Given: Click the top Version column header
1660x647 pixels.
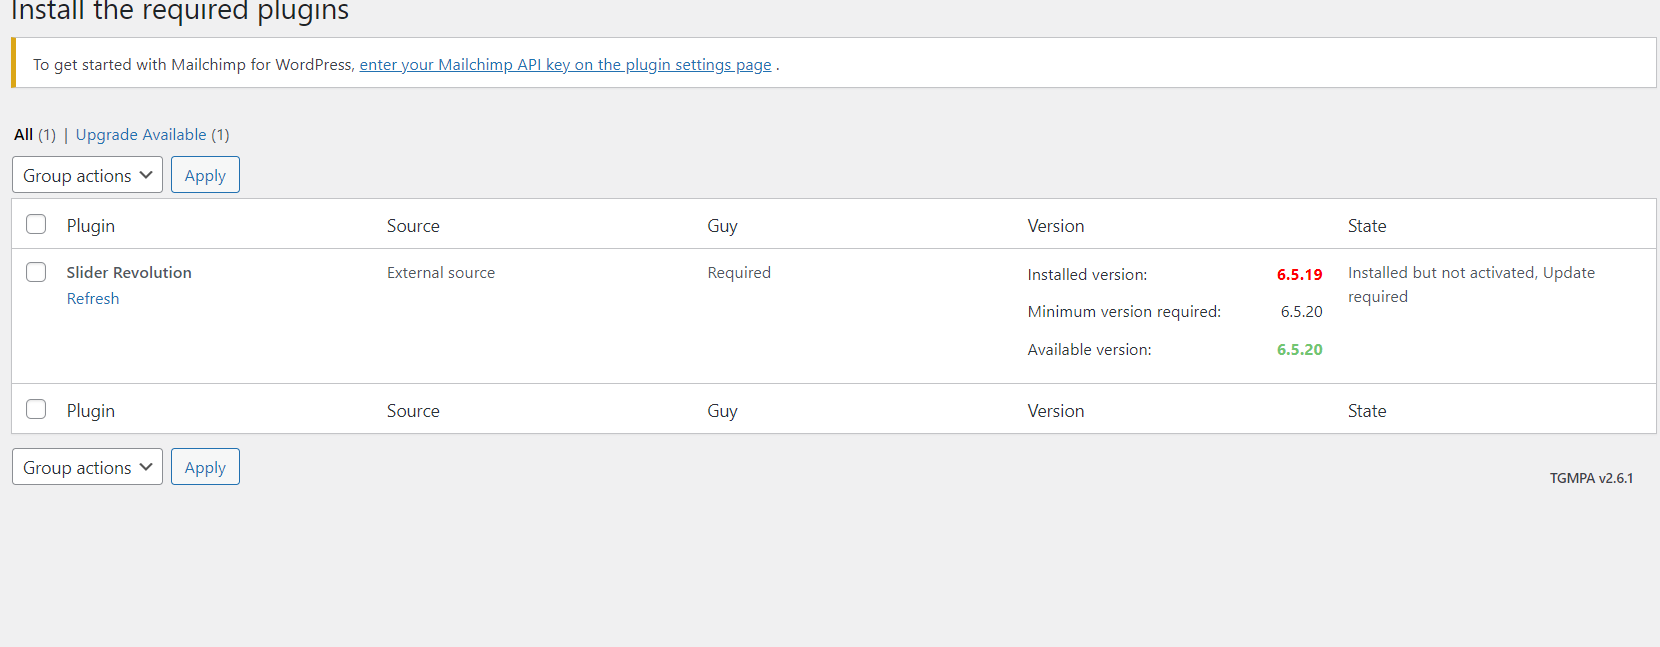Looking at the screenshot, I should pos(1056,226).
